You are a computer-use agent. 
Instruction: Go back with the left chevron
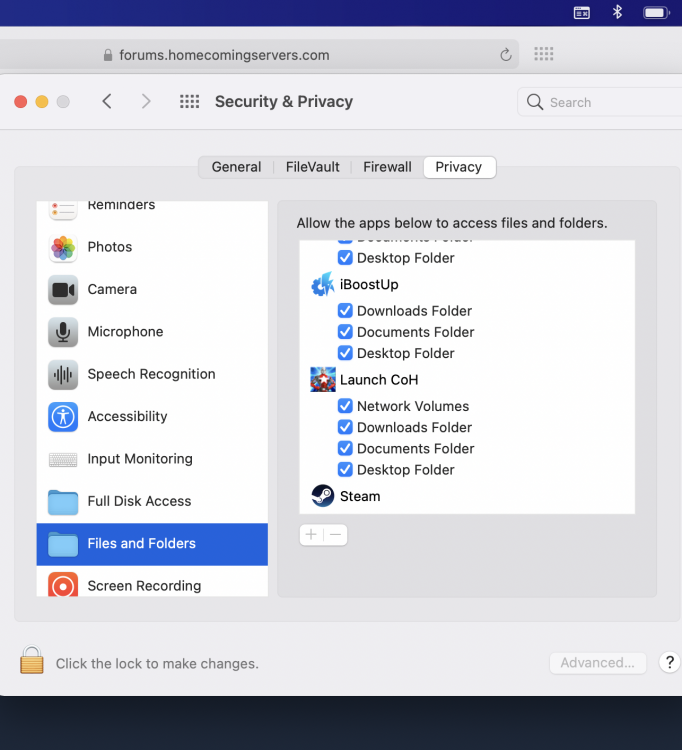[x=107, y=101]
